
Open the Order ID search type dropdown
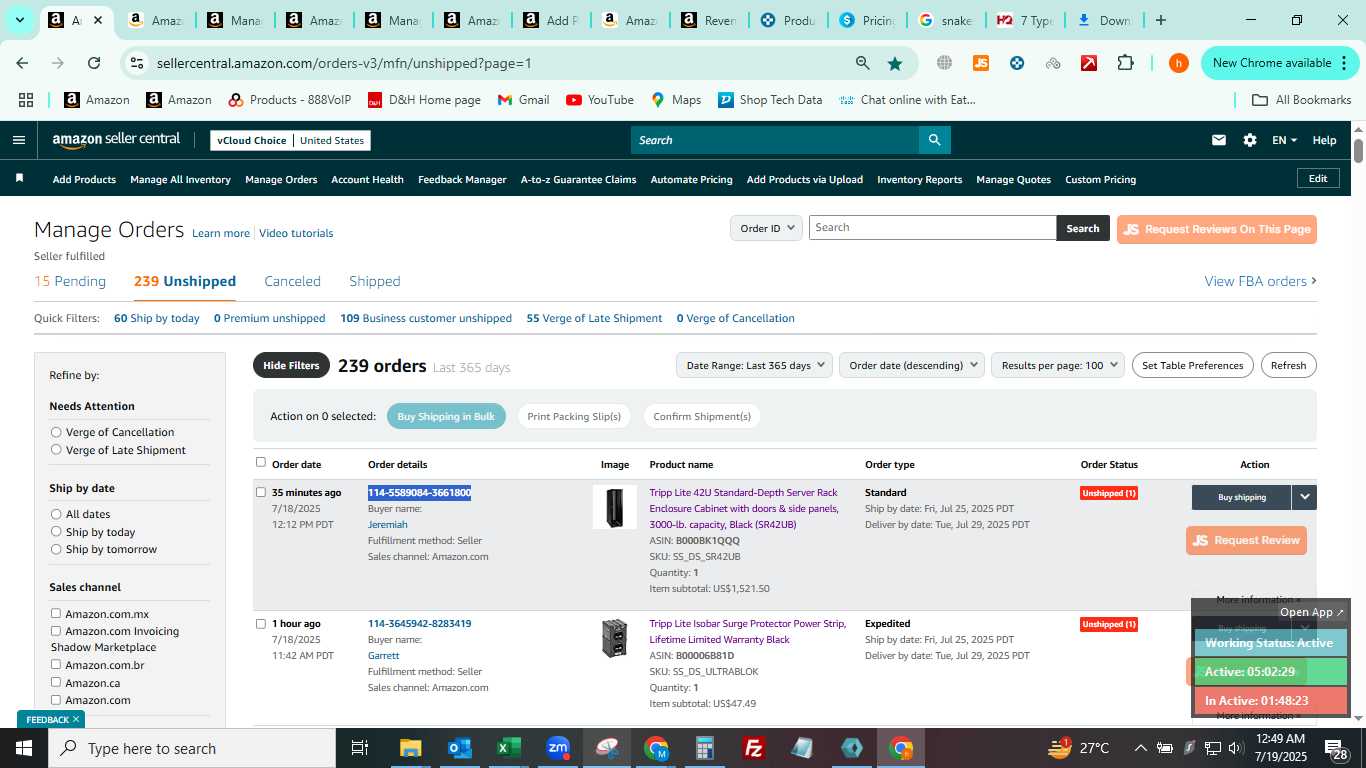tap(766, 228)
